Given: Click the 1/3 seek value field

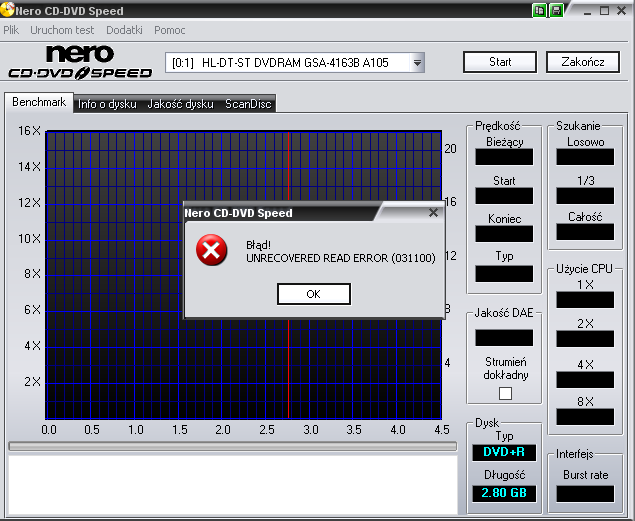Looking at the screenshot, I should [585, 196].
